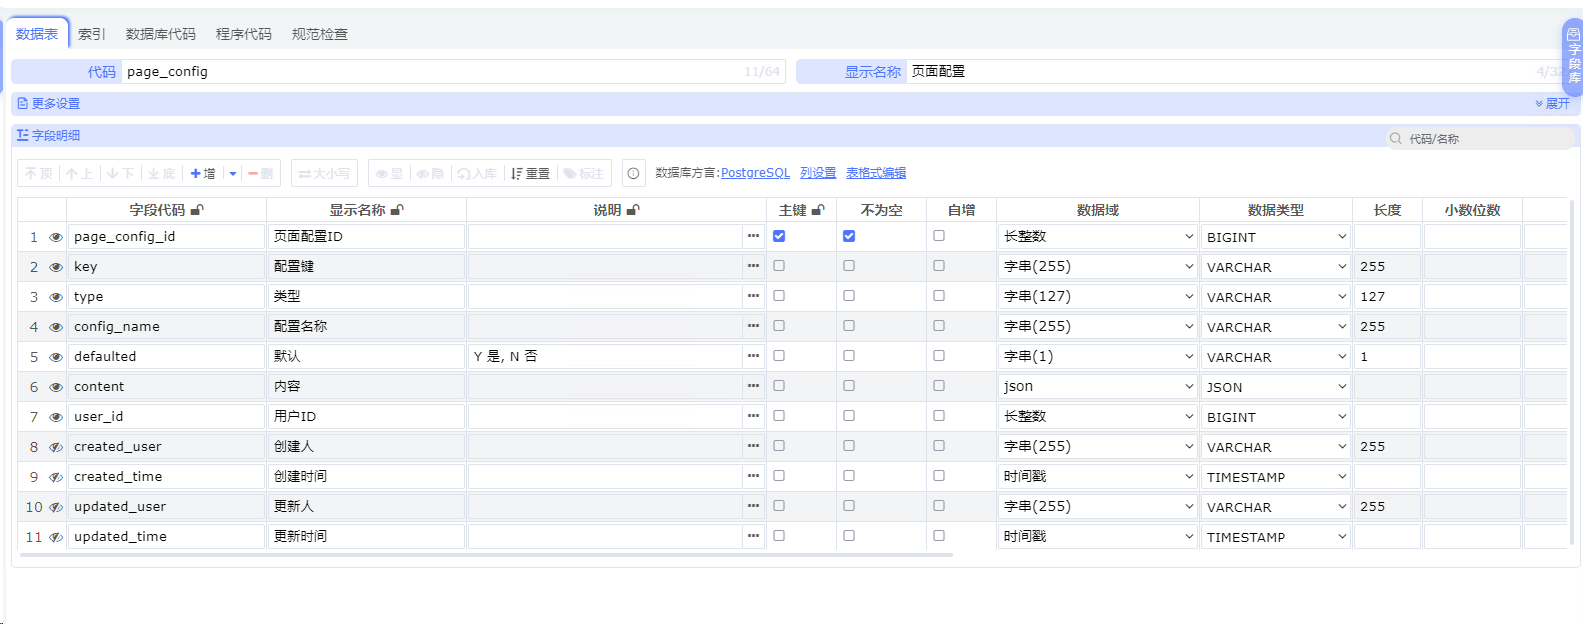This screenshot has height=624, width=1583.
Task: Open 说明 ellipsis editor for page_config_id row
Action: 753,236
